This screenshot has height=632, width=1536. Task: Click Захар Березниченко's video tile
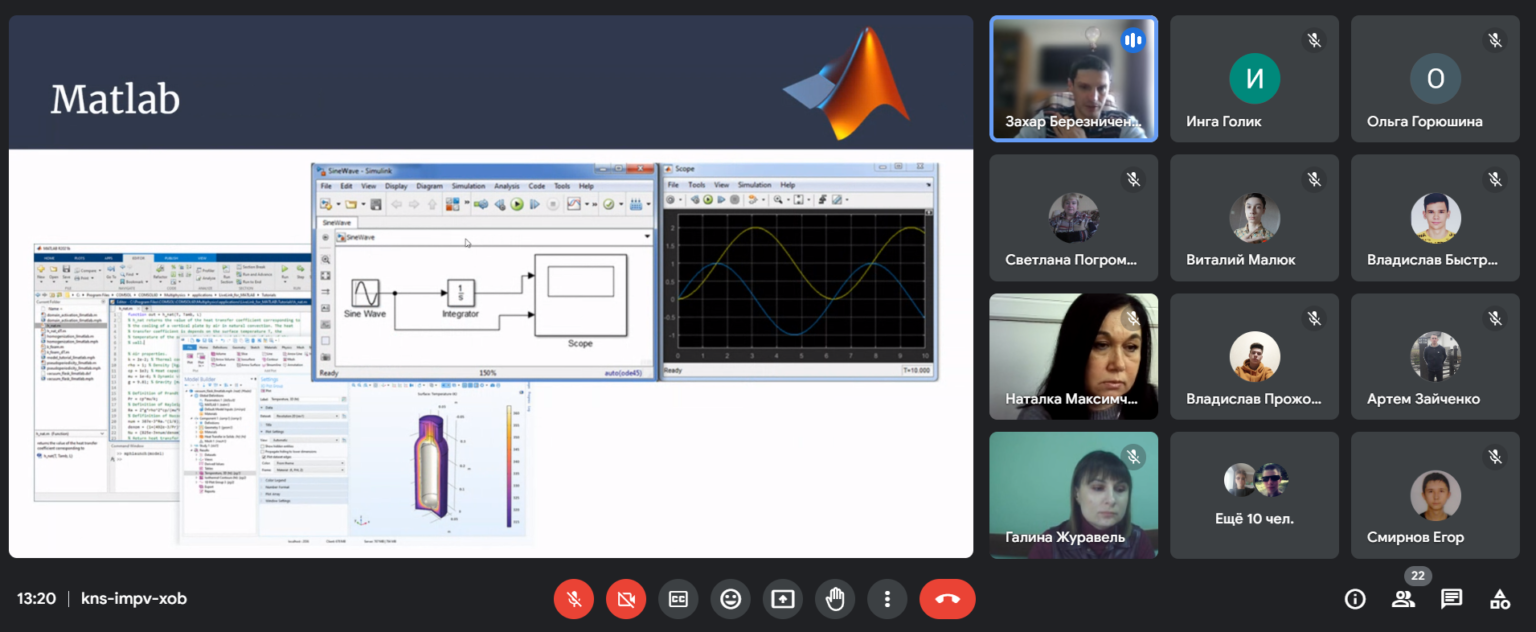pos(1073,78)
